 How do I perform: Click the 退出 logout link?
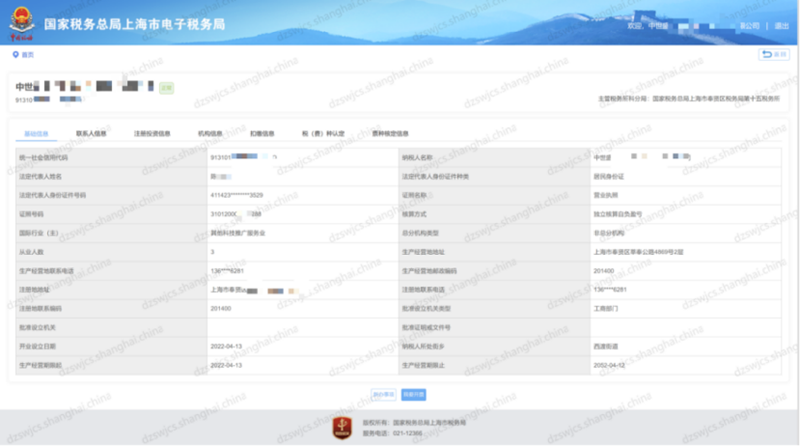click(780, 26)
